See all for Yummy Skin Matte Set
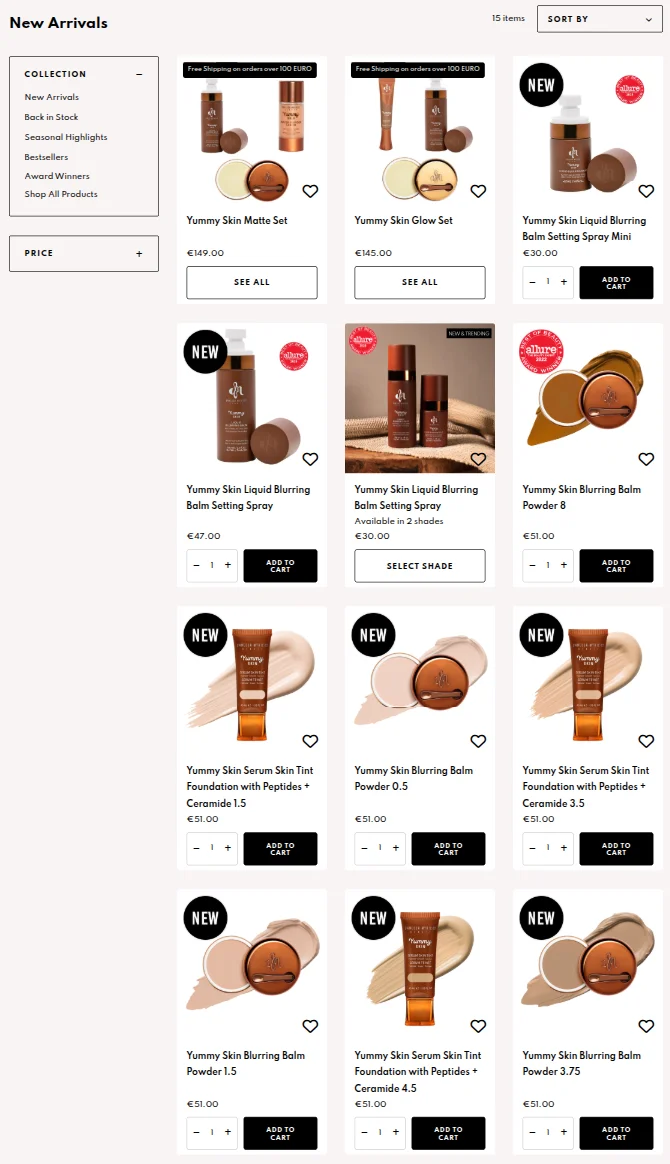 (x=252, y=282)
